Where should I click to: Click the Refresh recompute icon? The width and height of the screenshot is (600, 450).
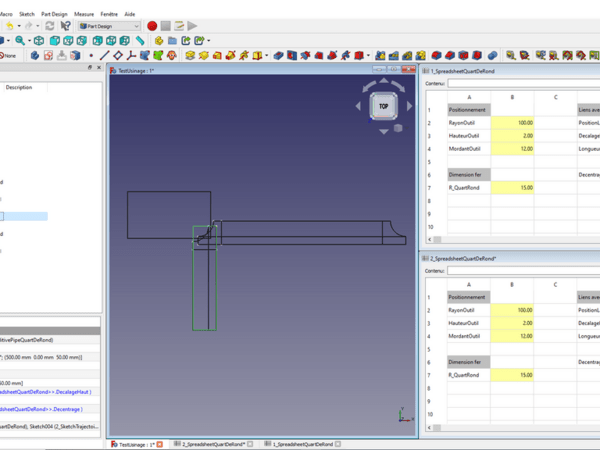click(49, 26)
